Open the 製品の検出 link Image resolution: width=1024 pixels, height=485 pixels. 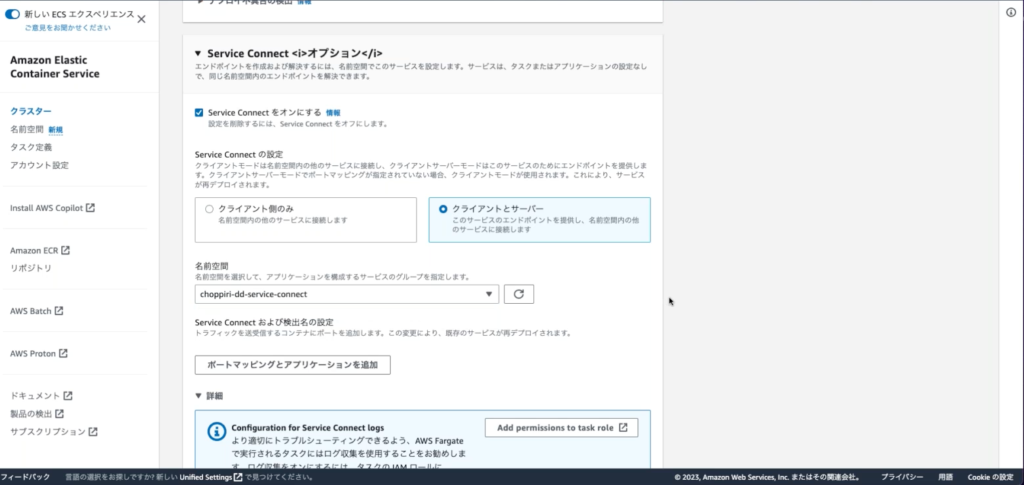[x=31, y=414]
